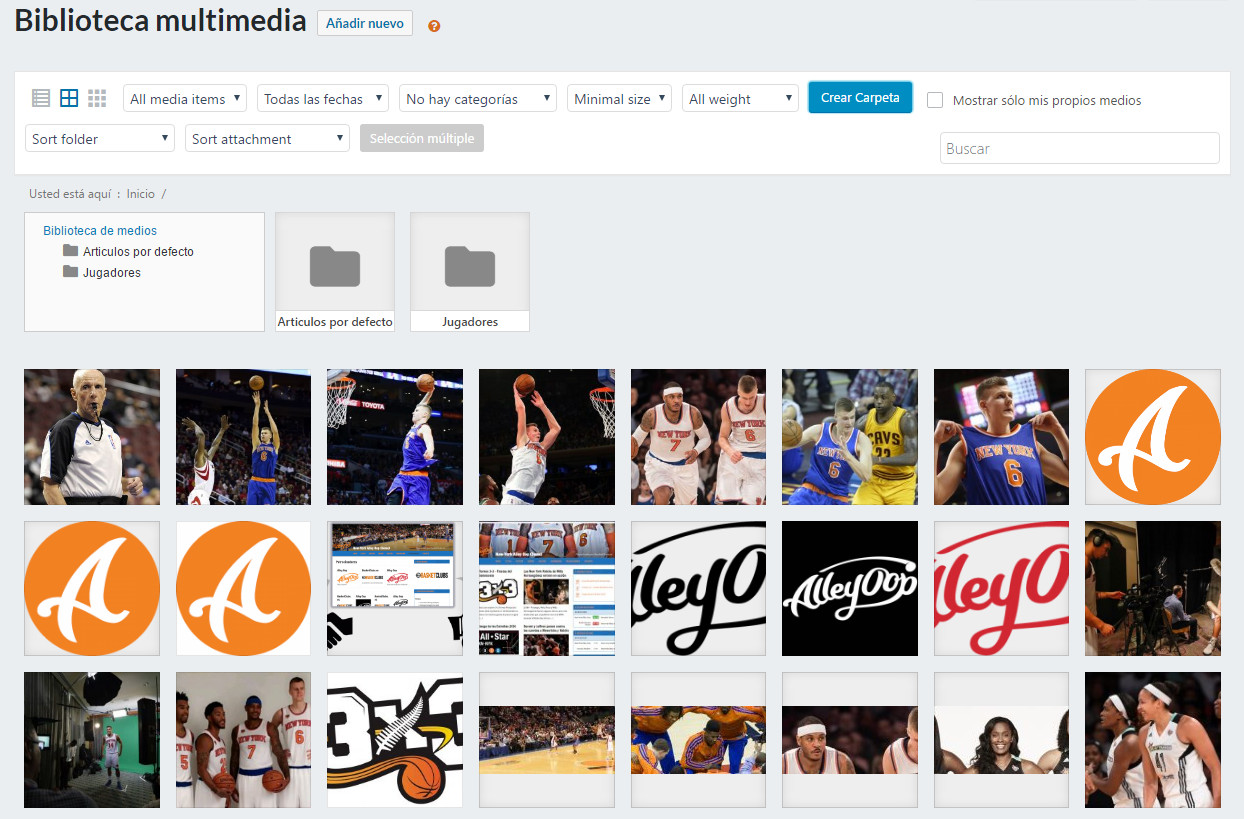Open website mockup thumbnail with Basketclubs logo
Screen dimensions: 1244x819
point(395,588)
